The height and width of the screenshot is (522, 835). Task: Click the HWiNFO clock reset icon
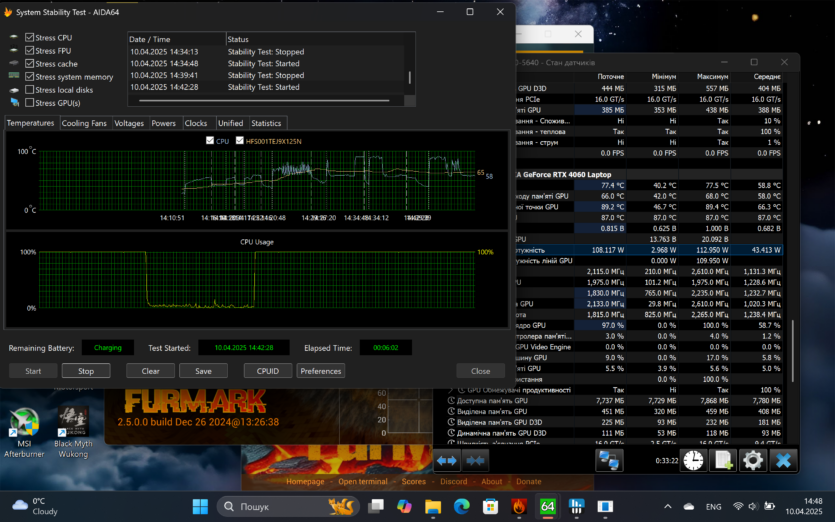coord(693,460)
